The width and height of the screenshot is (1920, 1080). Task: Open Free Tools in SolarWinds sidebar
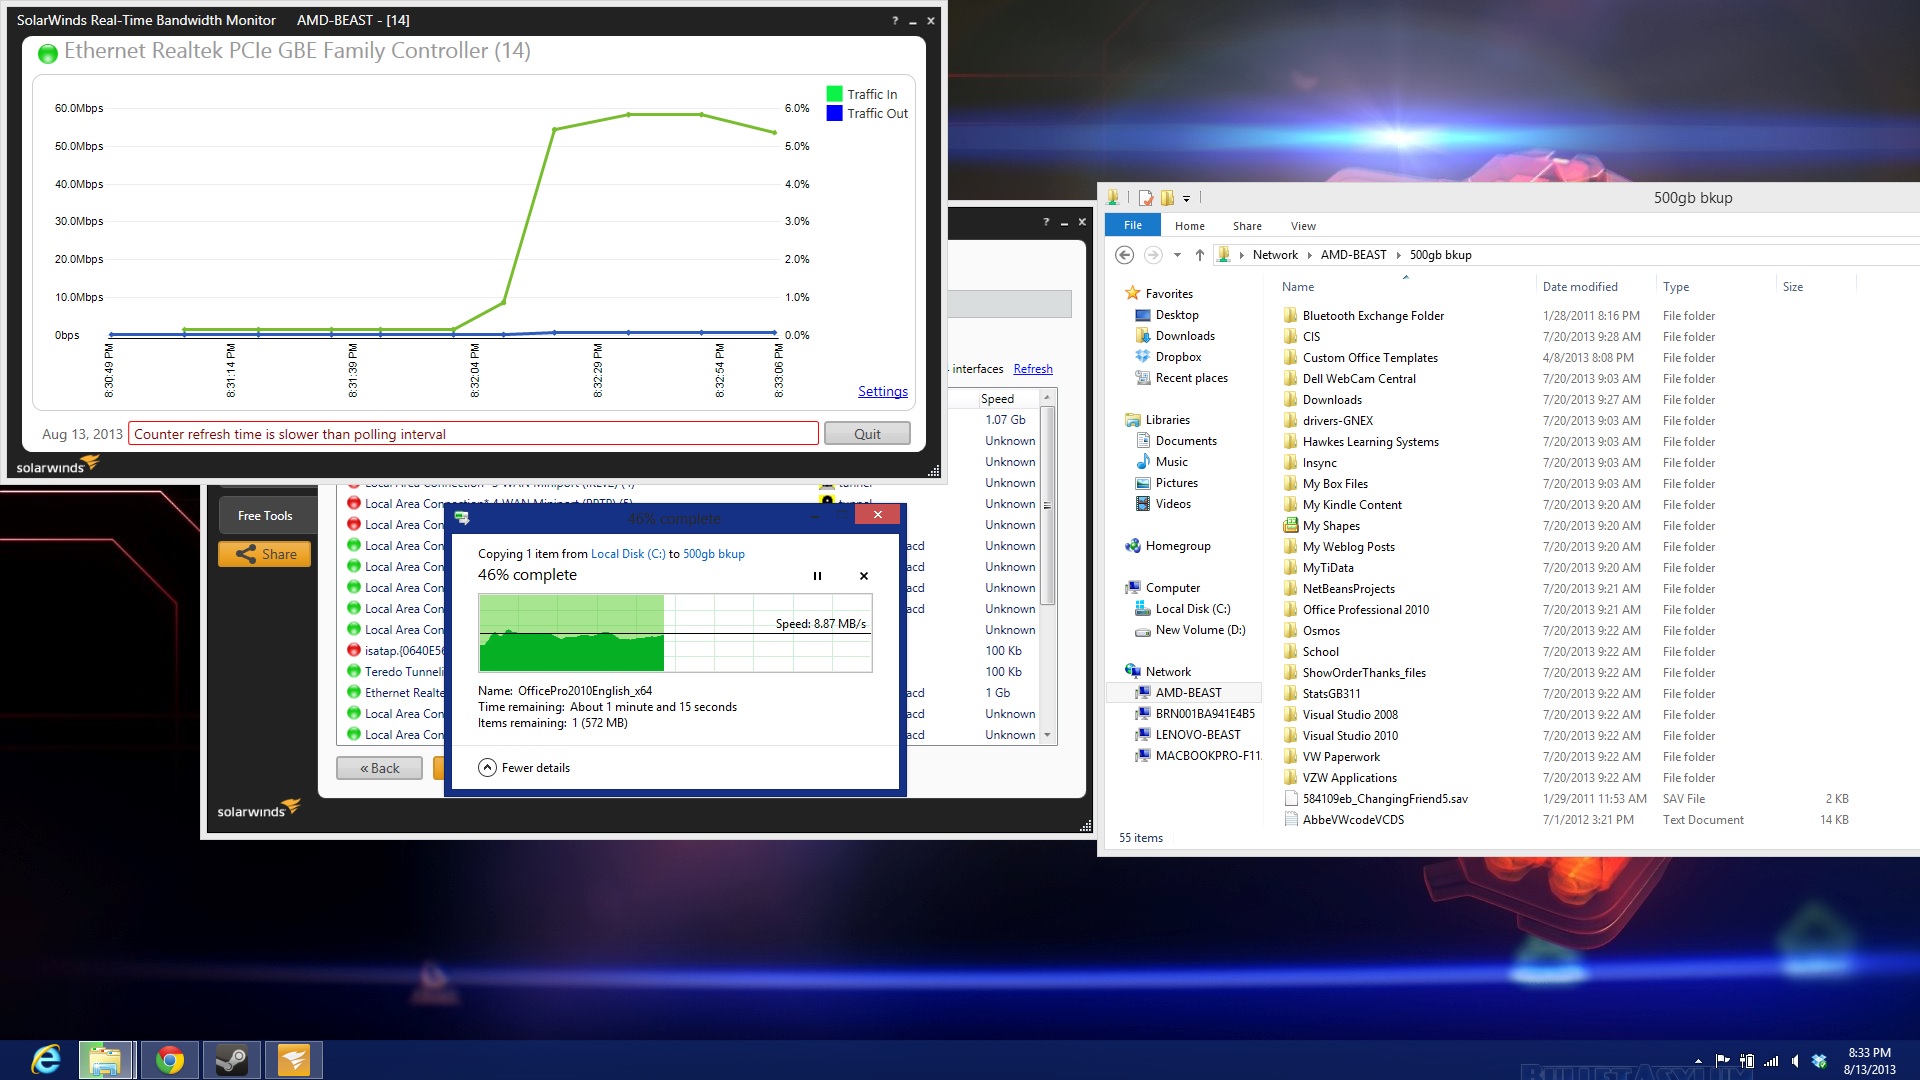pyautogui.click(x=265, y=516)
